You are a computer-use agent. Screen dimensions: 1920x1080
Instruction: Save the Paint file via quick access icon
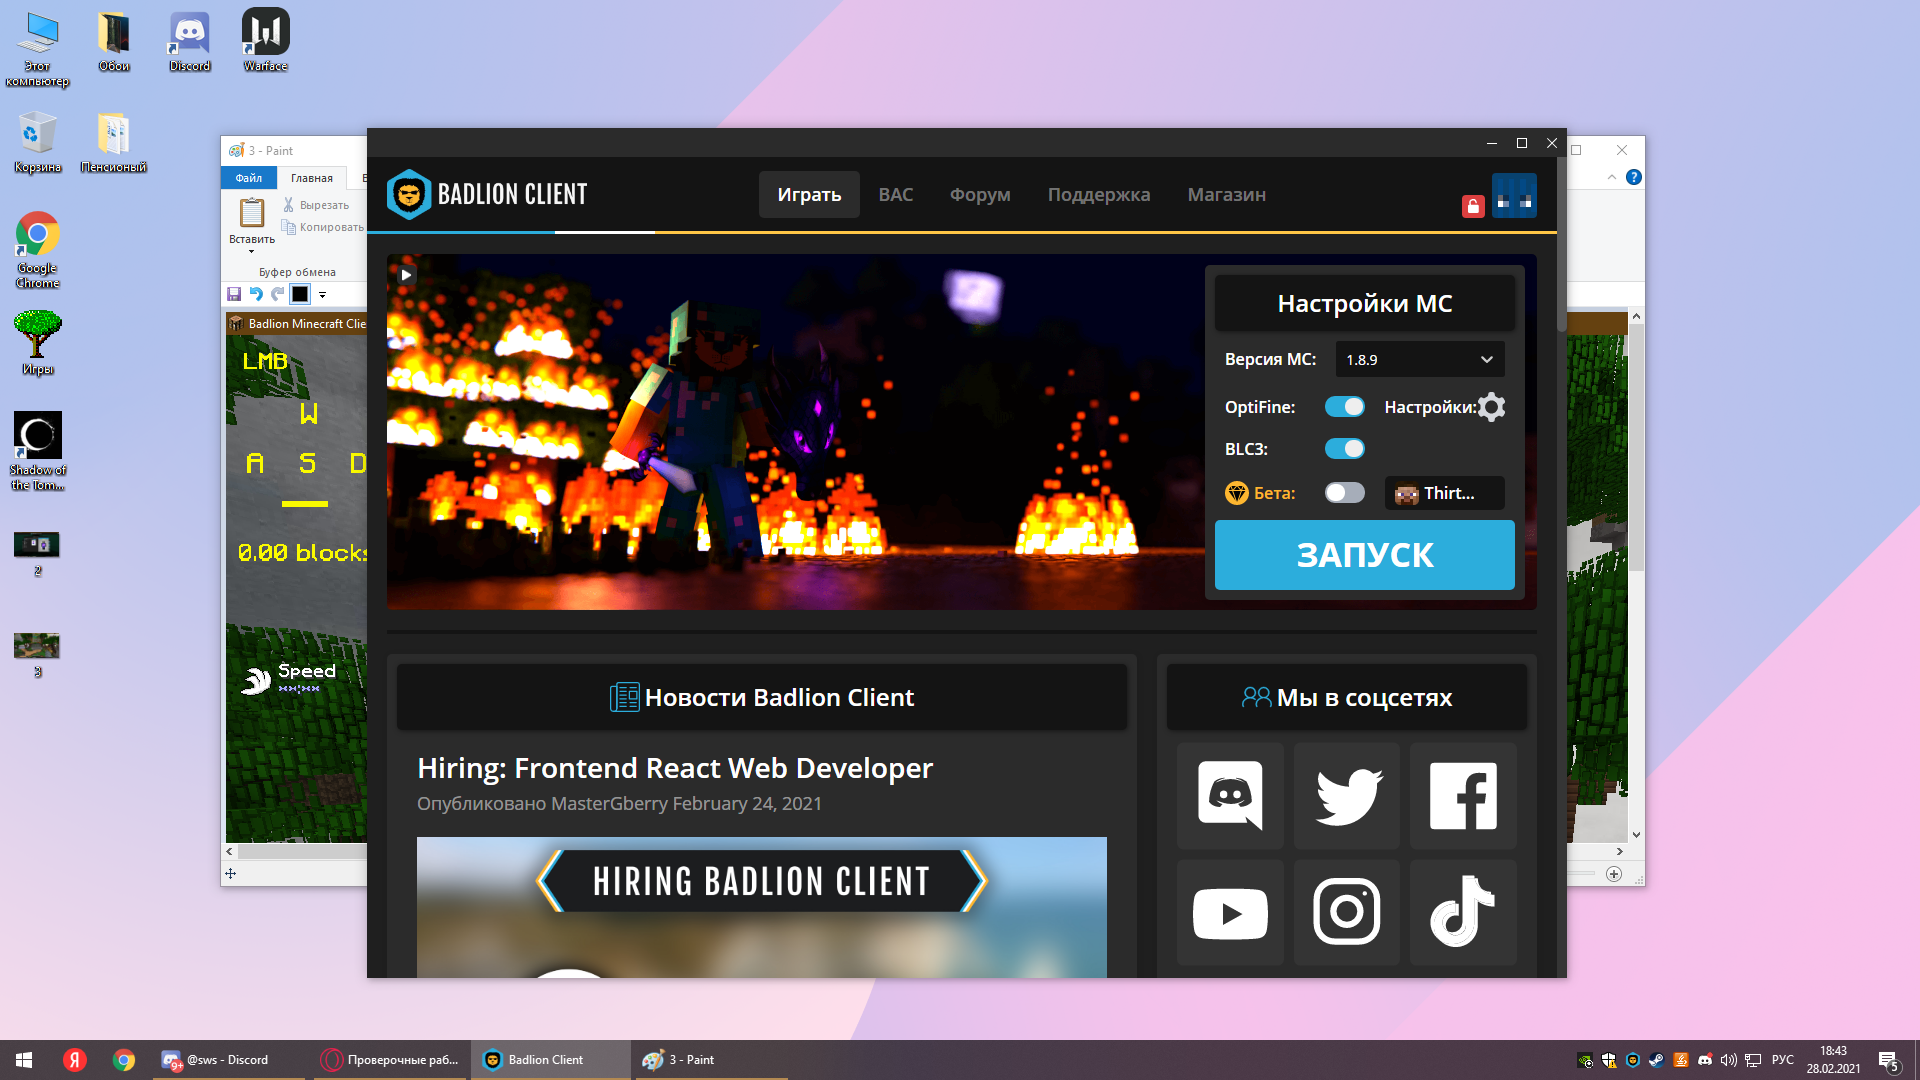[x=234, y=294]
